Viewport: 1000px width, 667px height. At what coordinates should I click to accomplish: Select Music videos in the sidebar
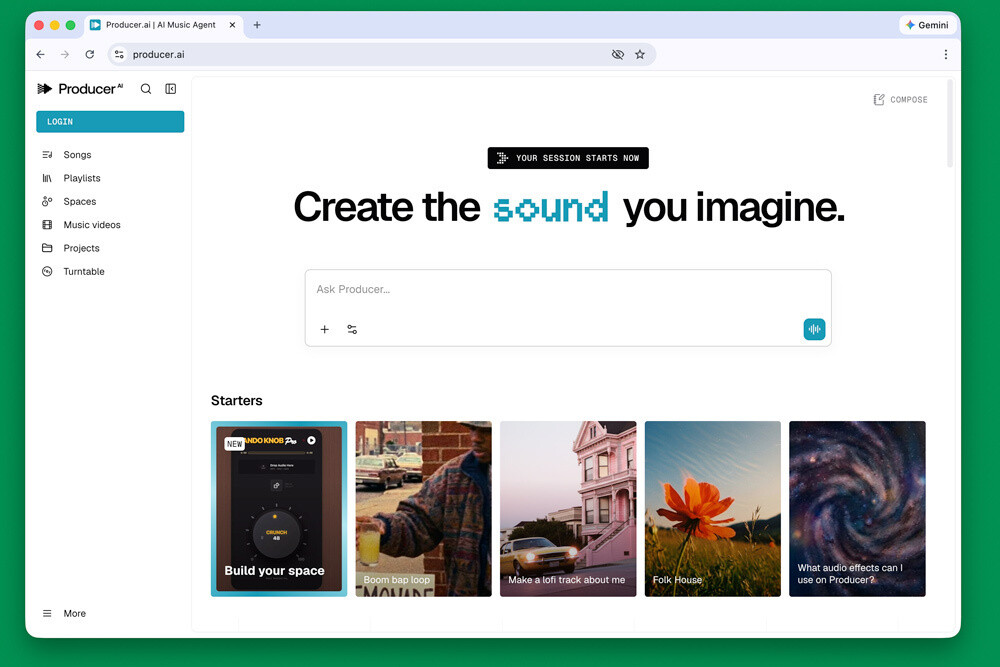coord(91,225)
